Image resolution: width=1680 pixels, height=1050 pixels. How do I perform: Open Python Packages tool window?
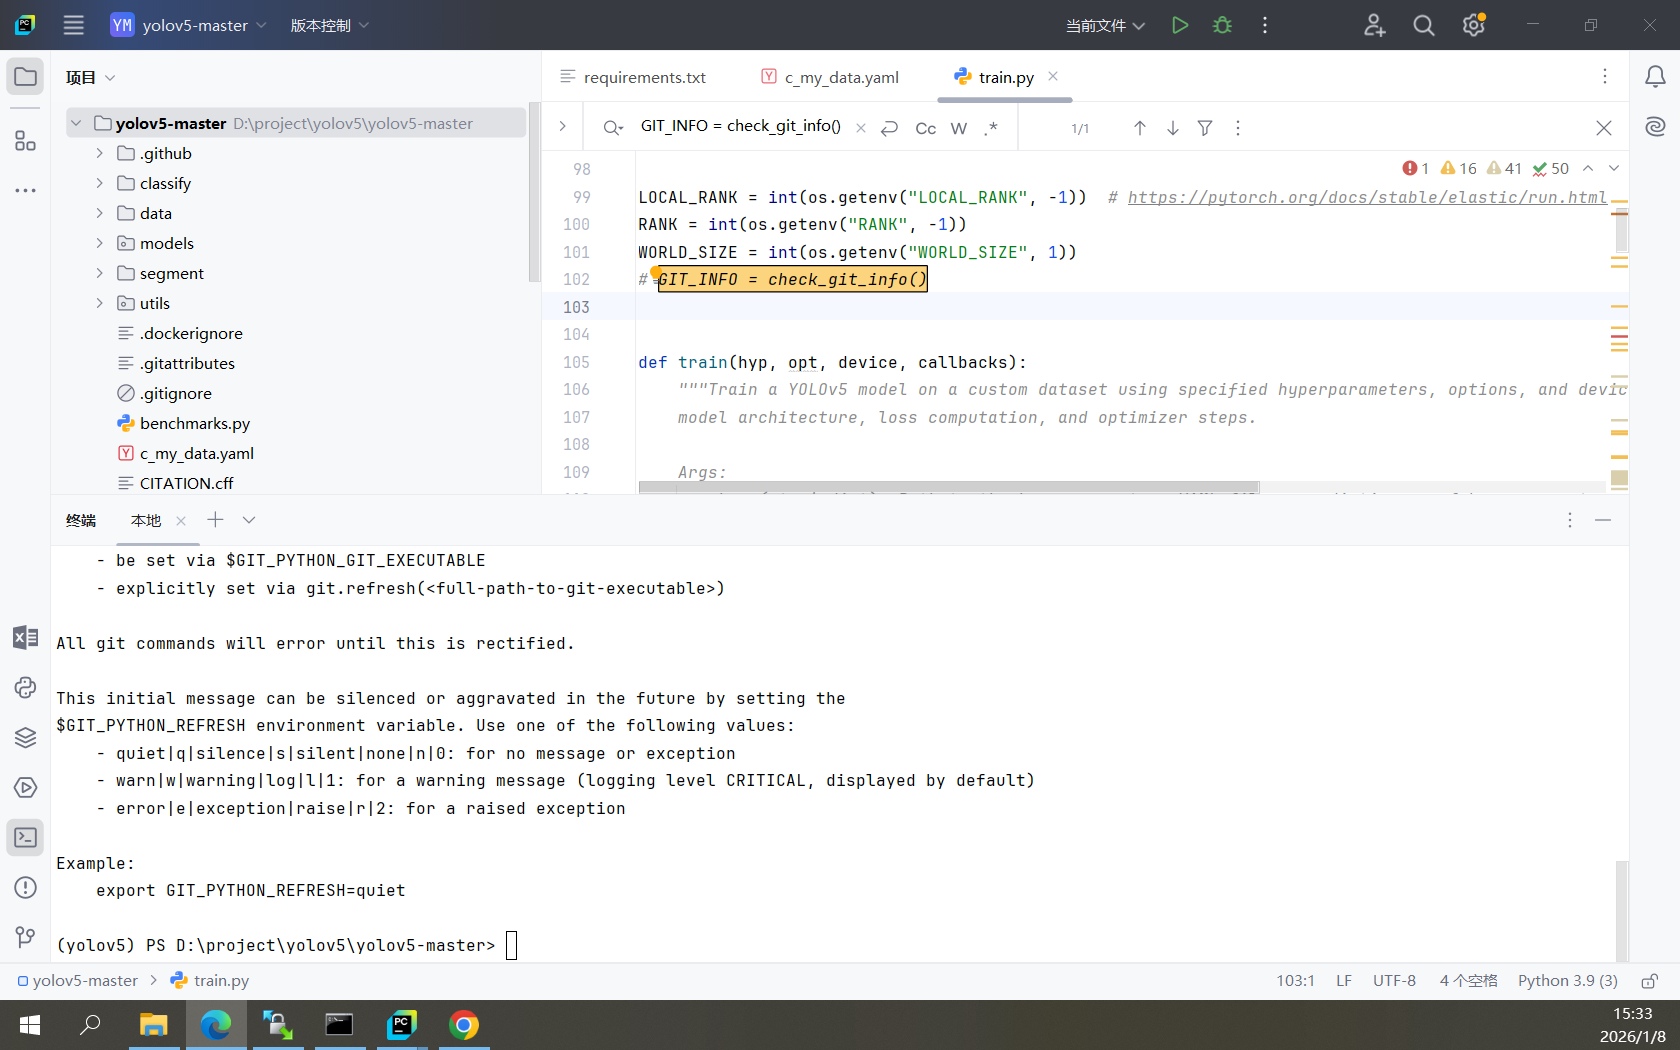(26, 738)
